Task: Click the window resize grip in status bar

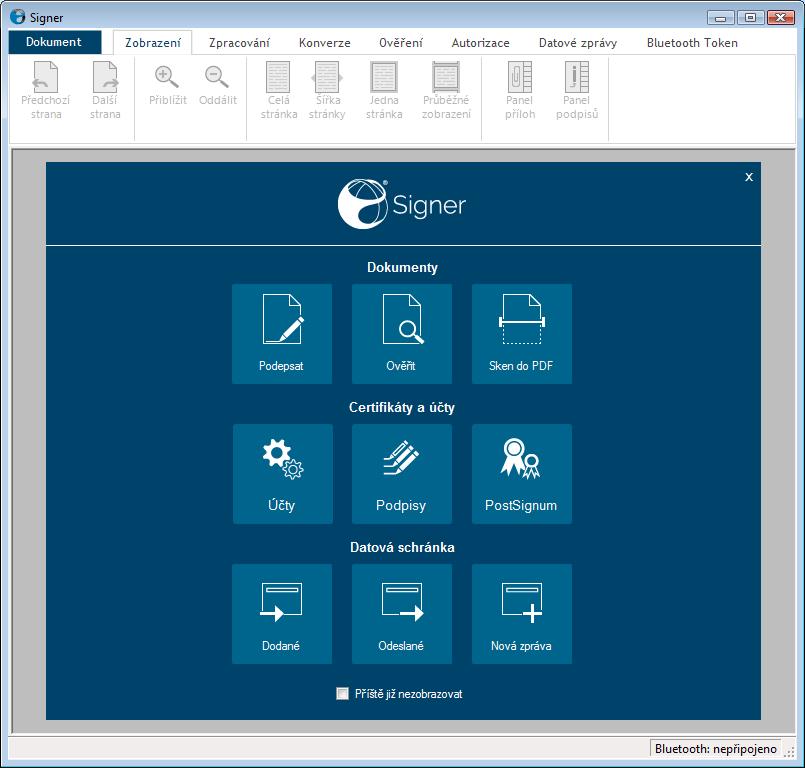Action: [x=790, y=752]
